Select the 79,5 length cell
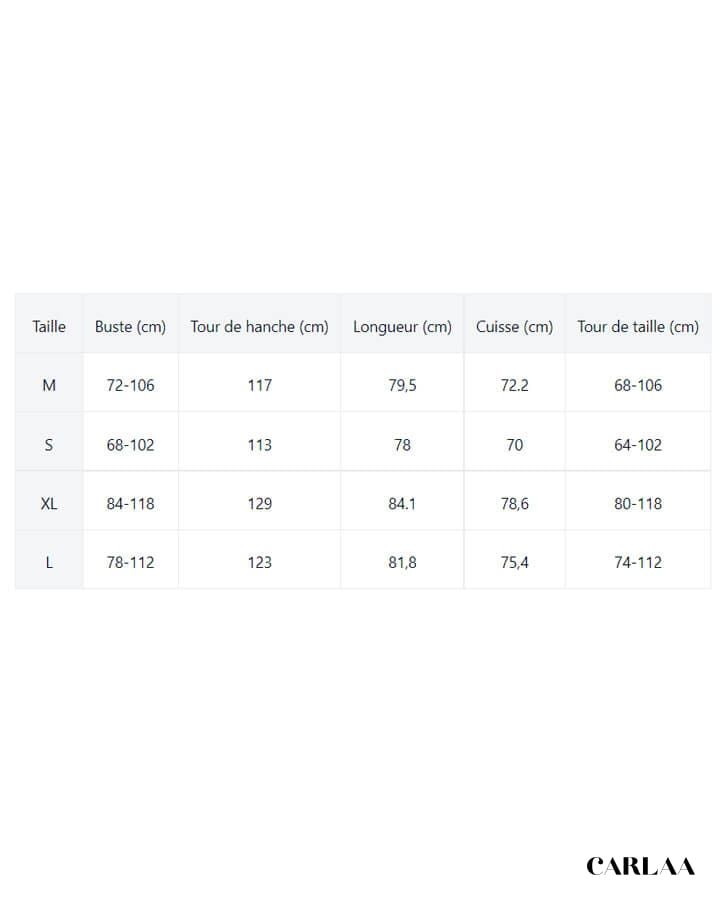Image resolution: width=720 pixels, height=900 pixels. (x=402, y=385)
